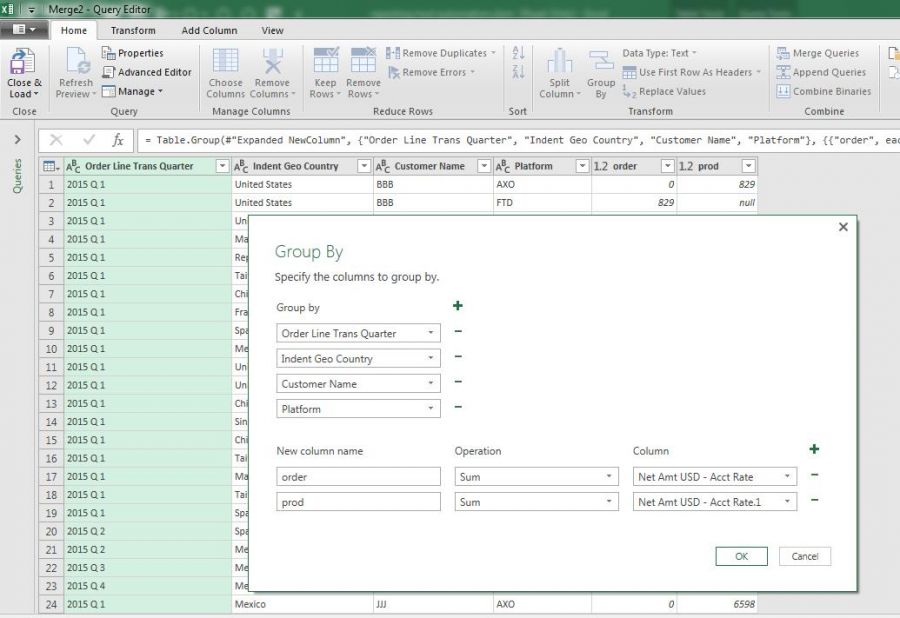Click the Close & Load icon
The height and width of the screenshot is (618, 900).
click(23, 62)
